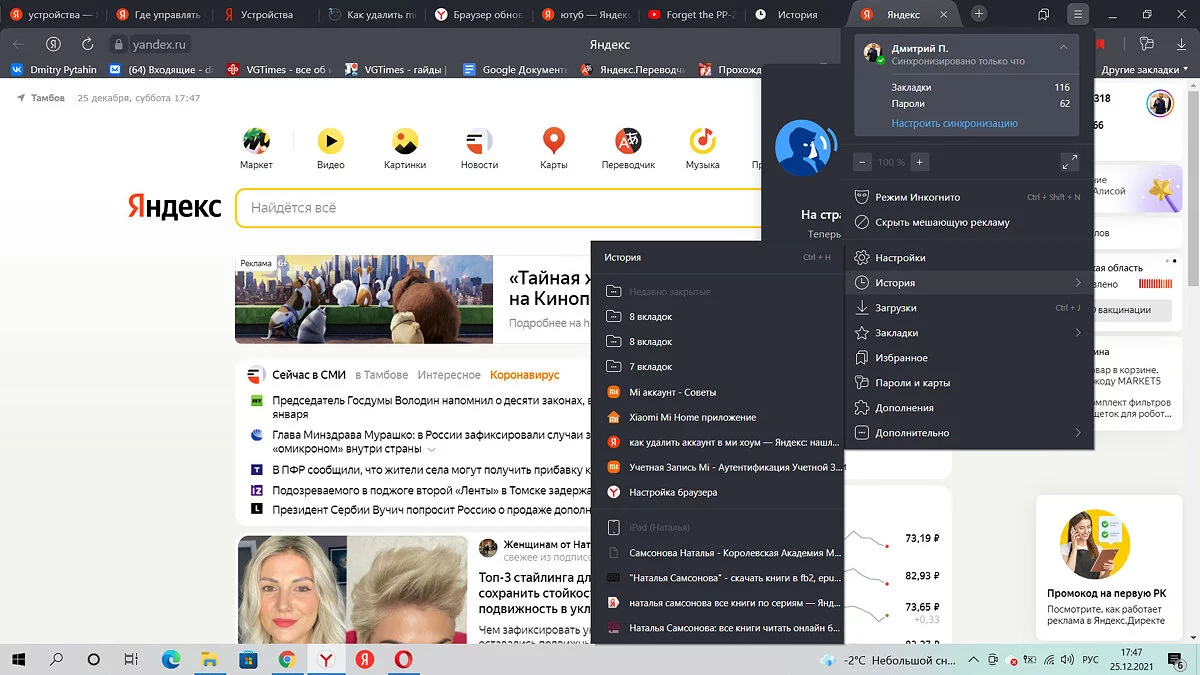Select Загрузки menu item
The image size is (1200, 675).
coord(896,308)
